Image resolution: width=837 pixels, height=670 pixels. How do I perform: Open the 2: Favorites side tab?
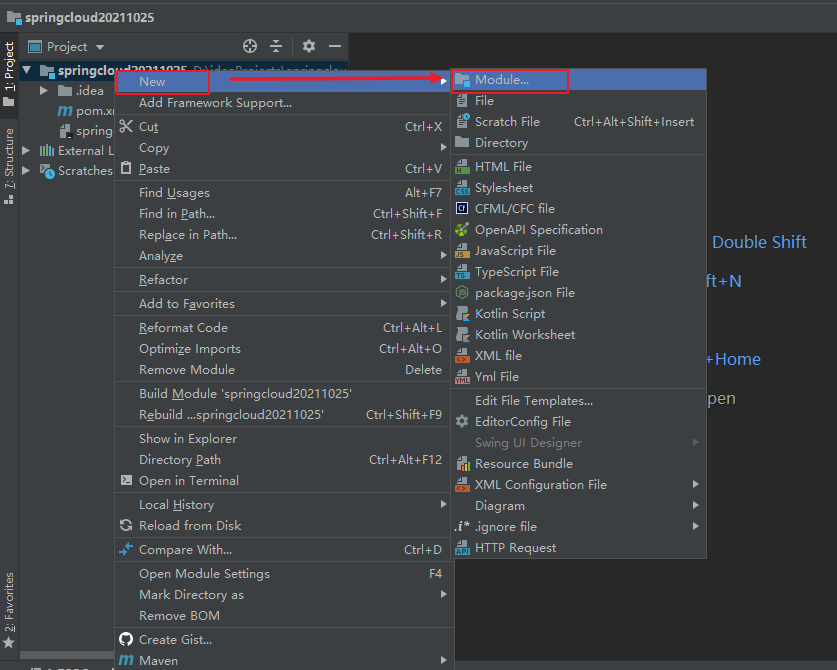(x=9, y=610)
